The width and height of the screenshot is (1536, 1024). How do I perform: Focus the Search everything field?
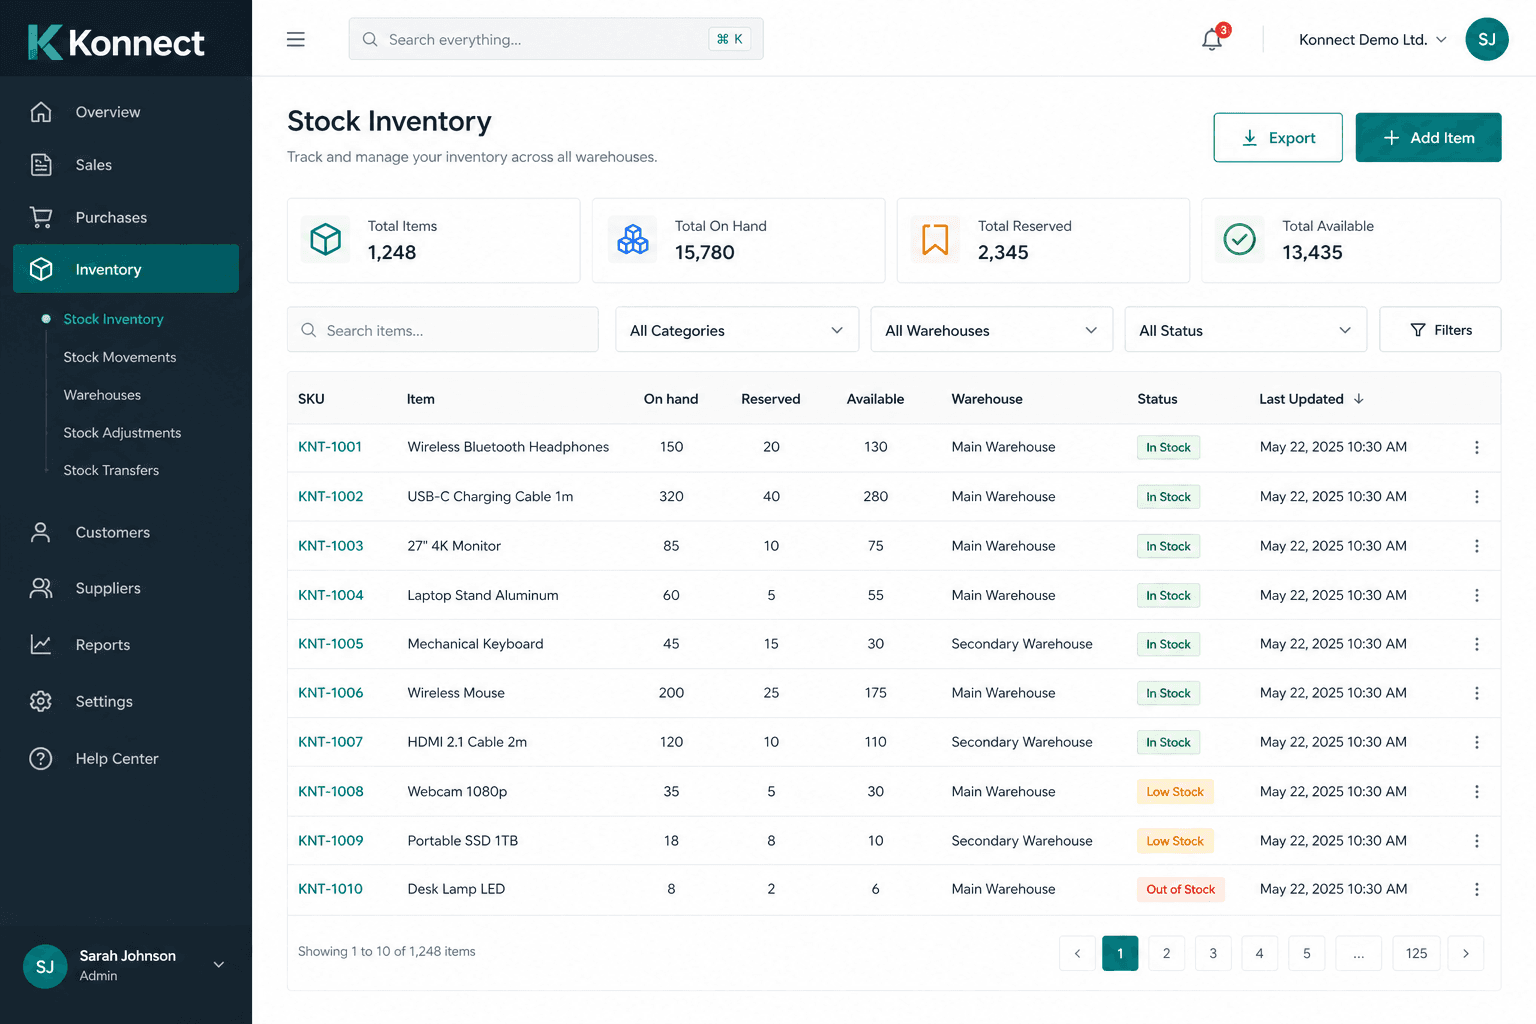pos(556,39)
